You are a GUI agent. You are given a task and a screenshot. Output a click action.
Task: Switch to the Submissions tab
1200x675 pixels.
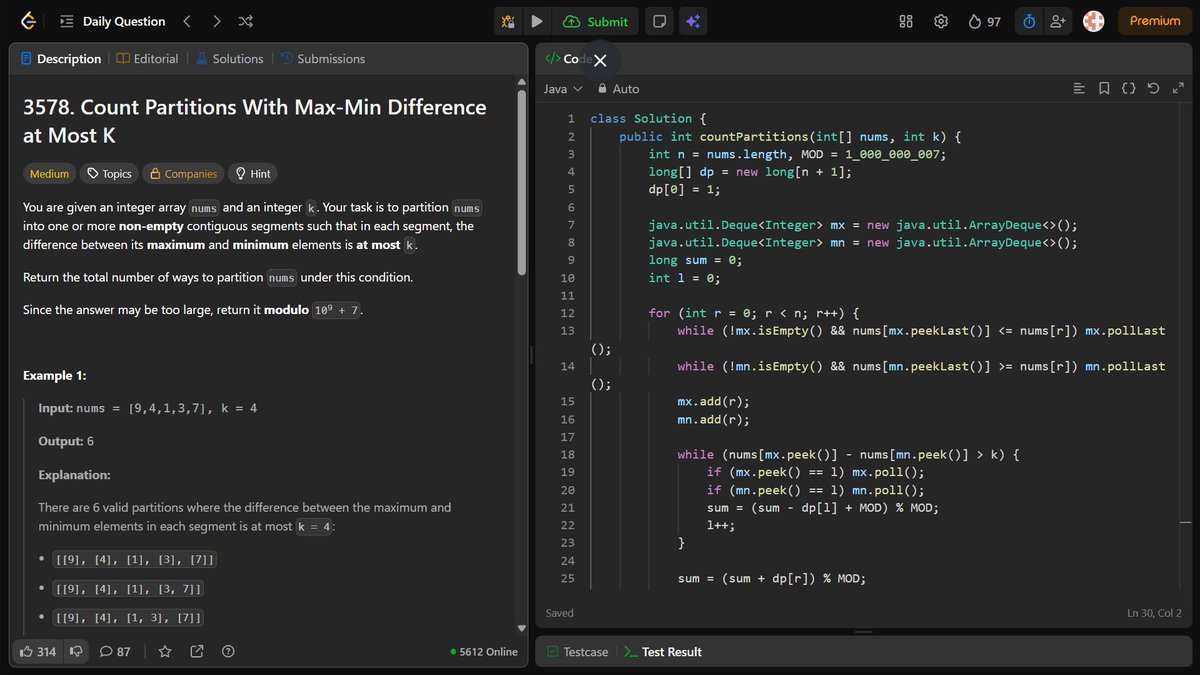pos(322,59)
